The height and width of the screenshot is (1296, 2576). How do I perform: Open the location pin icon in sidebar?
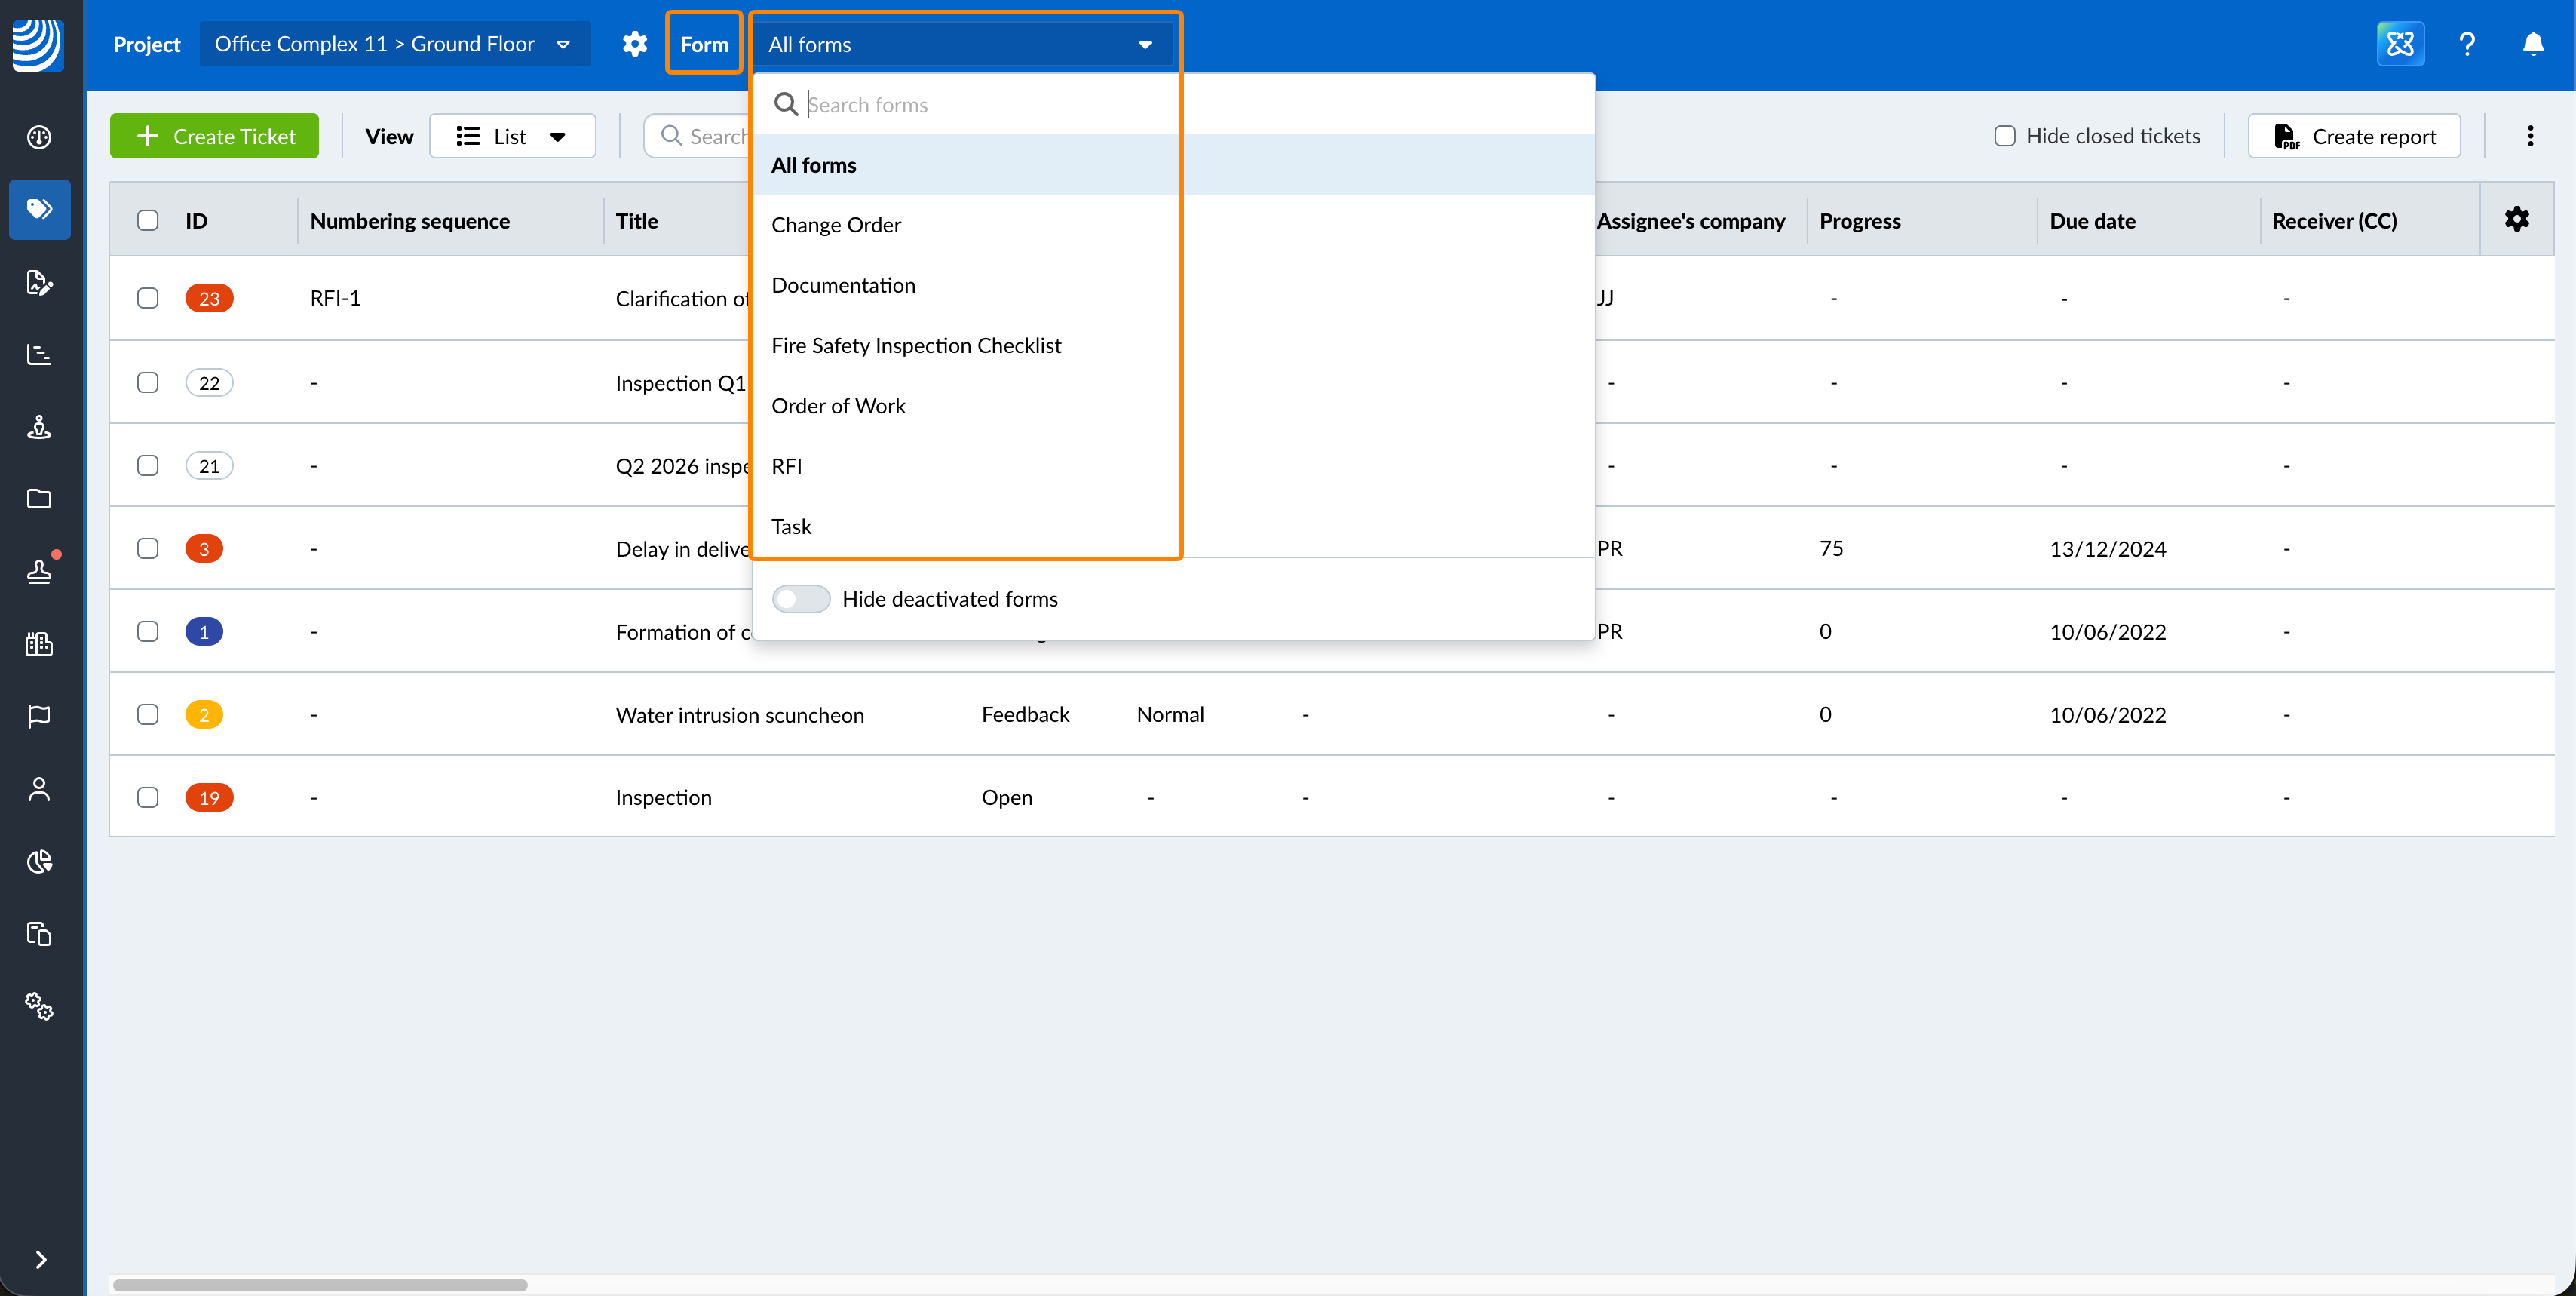(39, 427)
